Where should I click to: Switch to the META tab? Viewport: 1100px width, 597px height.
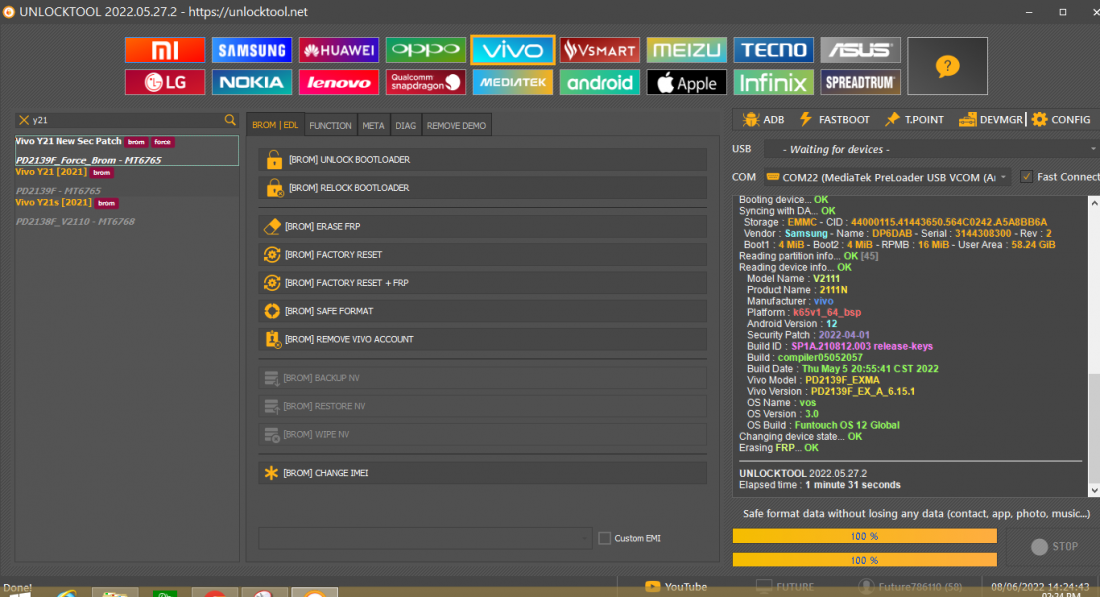pos(373,126)
